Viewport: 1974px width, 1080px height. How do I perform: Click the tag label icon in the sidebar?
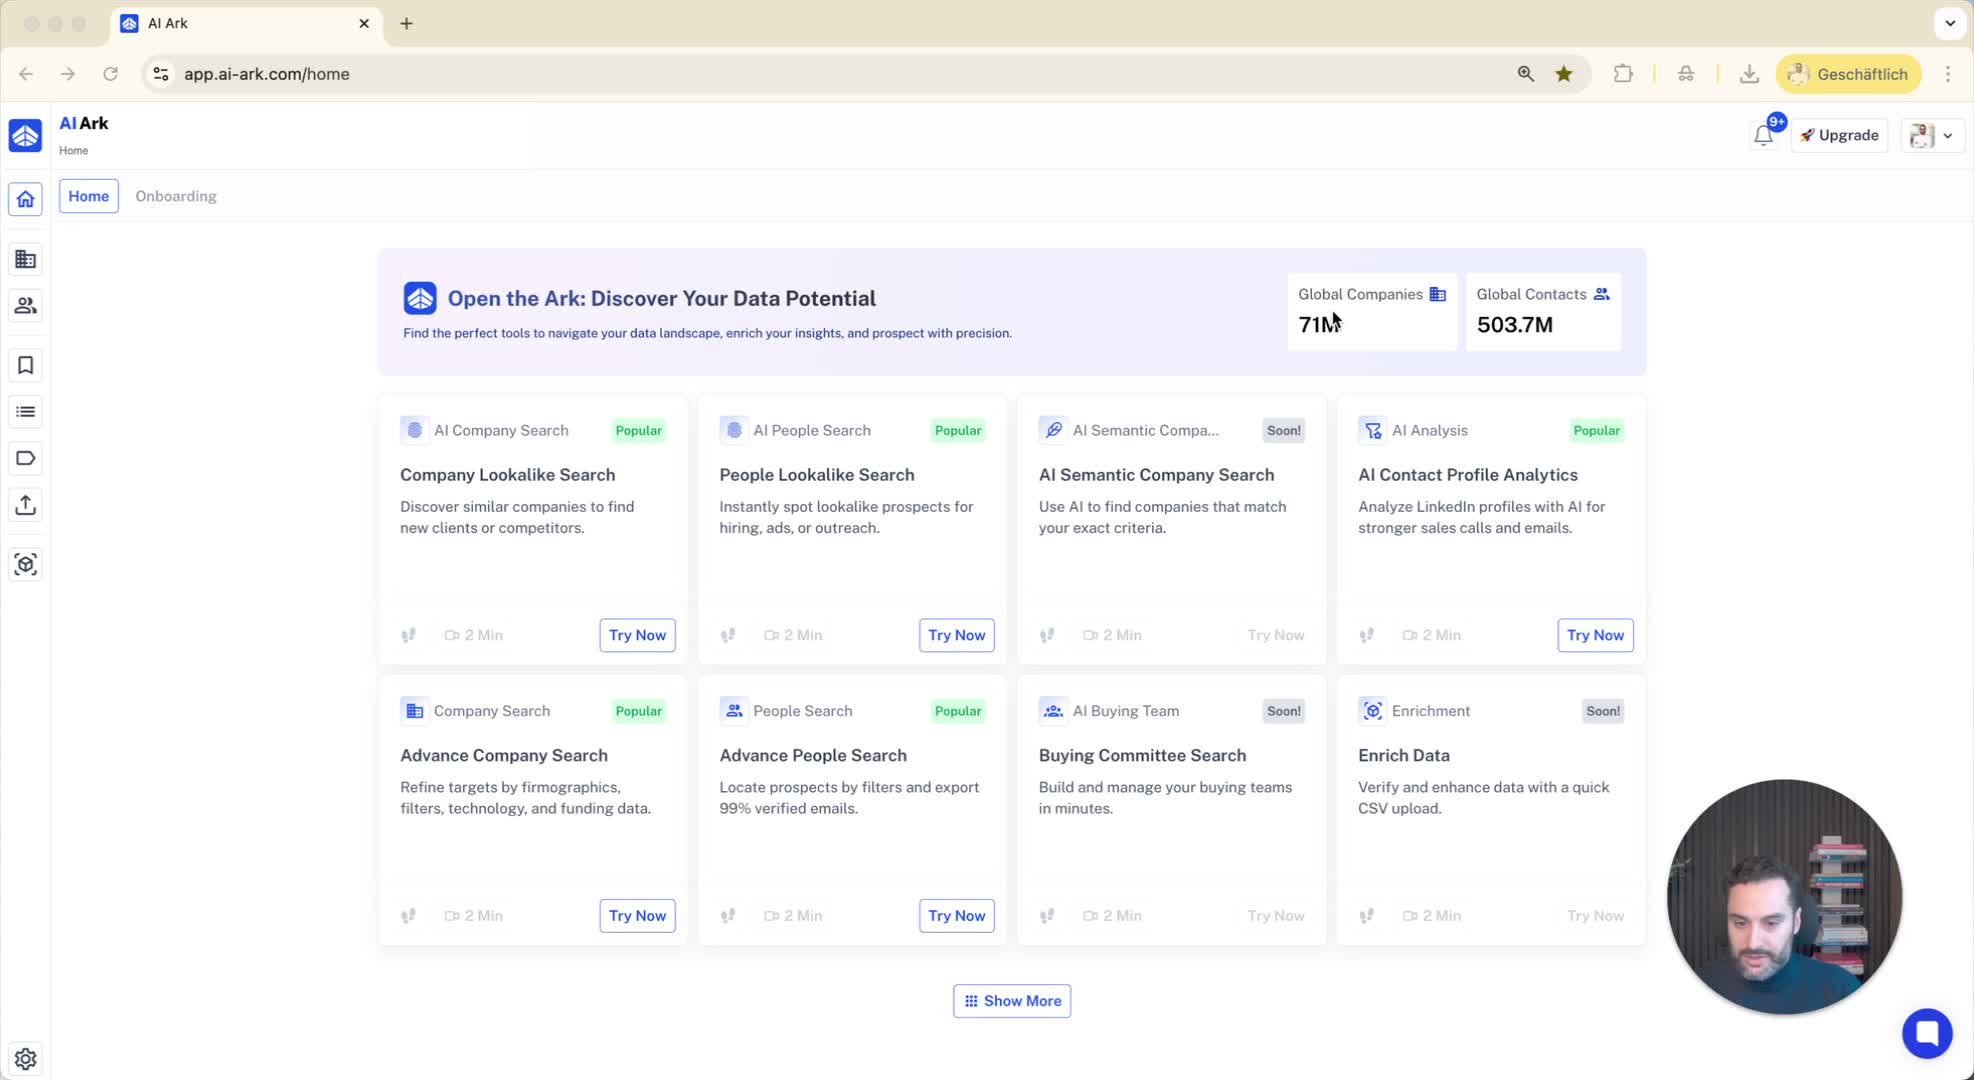tap(26, 458)
